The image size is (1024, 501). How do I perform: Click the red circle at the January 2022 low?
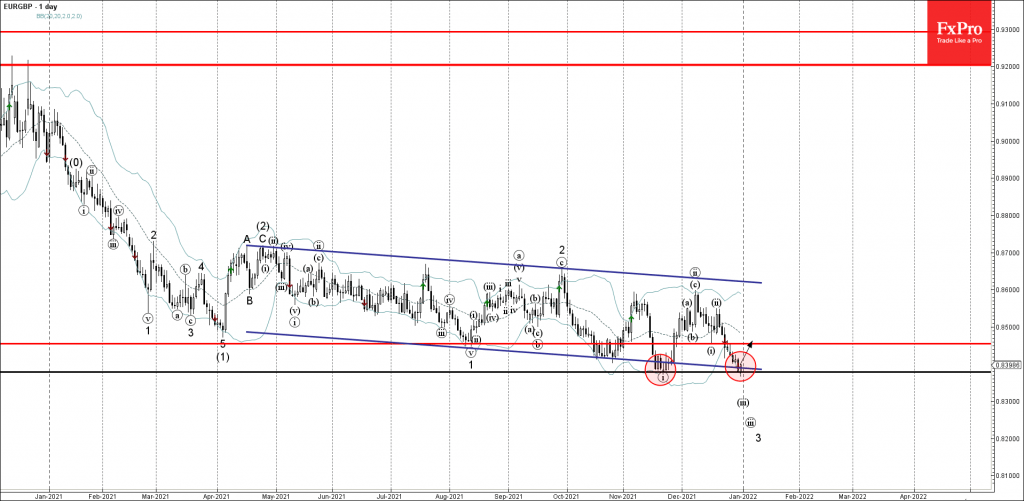[740, 367]
